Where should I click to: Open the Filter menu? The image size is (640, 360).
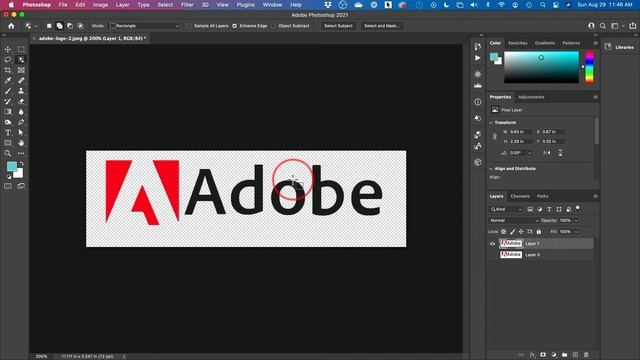pyautogui.click(x=187, y=5)
